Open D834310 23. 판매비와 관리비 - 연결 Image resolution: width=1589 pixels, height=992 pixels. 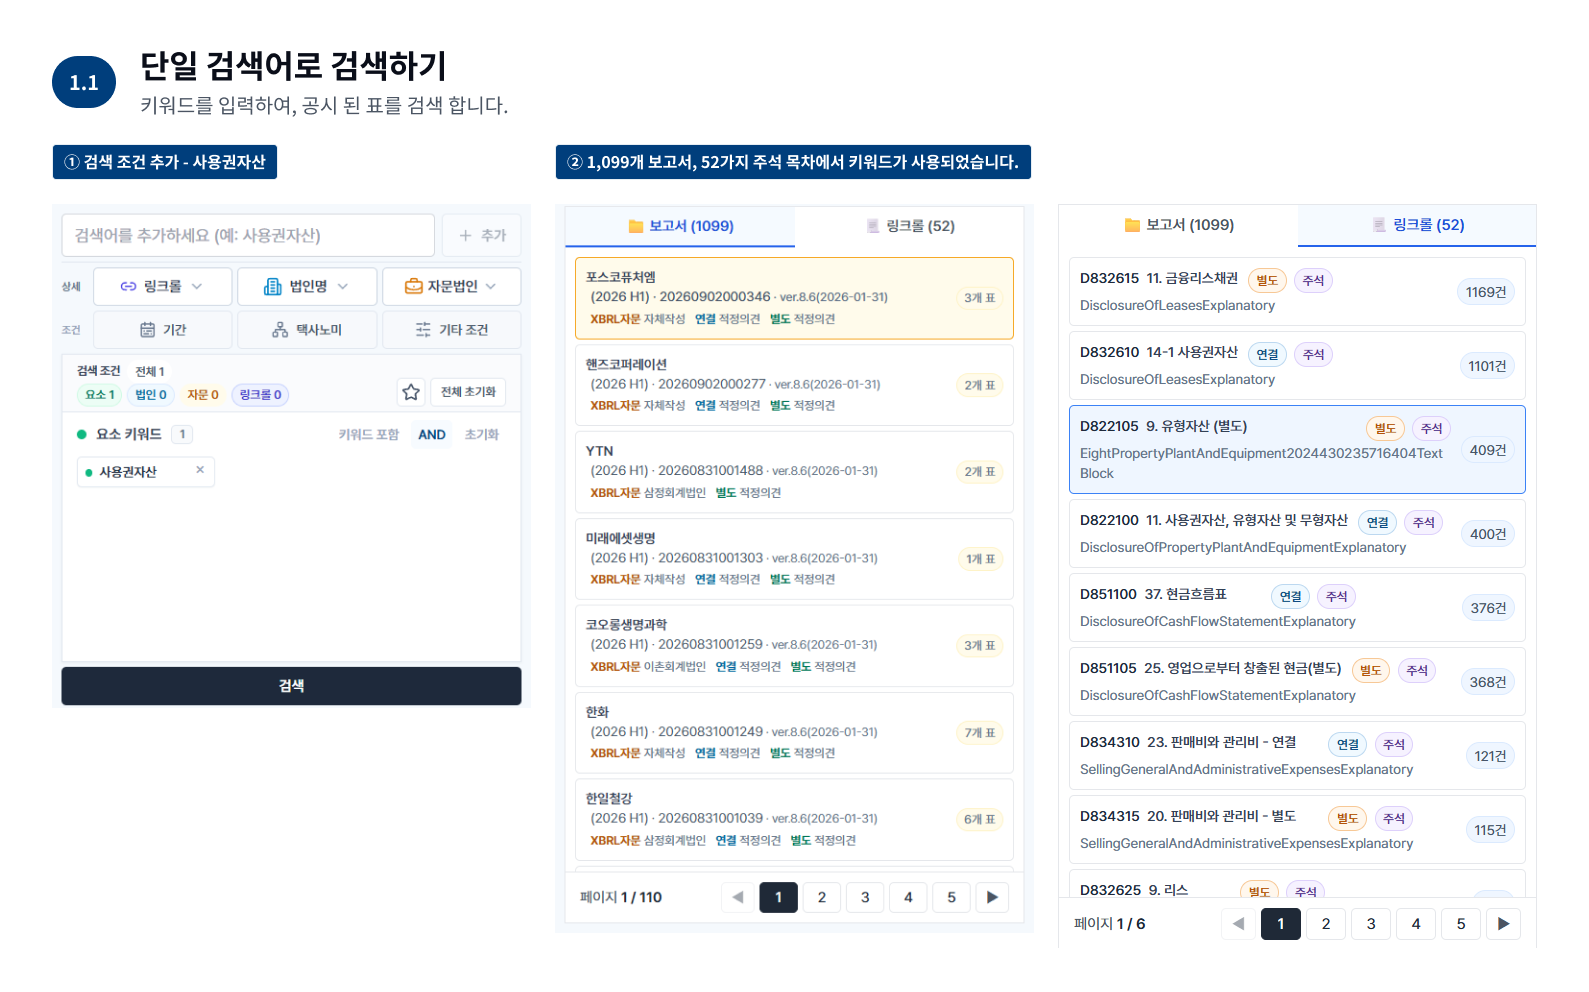(x=1297, y=756)
